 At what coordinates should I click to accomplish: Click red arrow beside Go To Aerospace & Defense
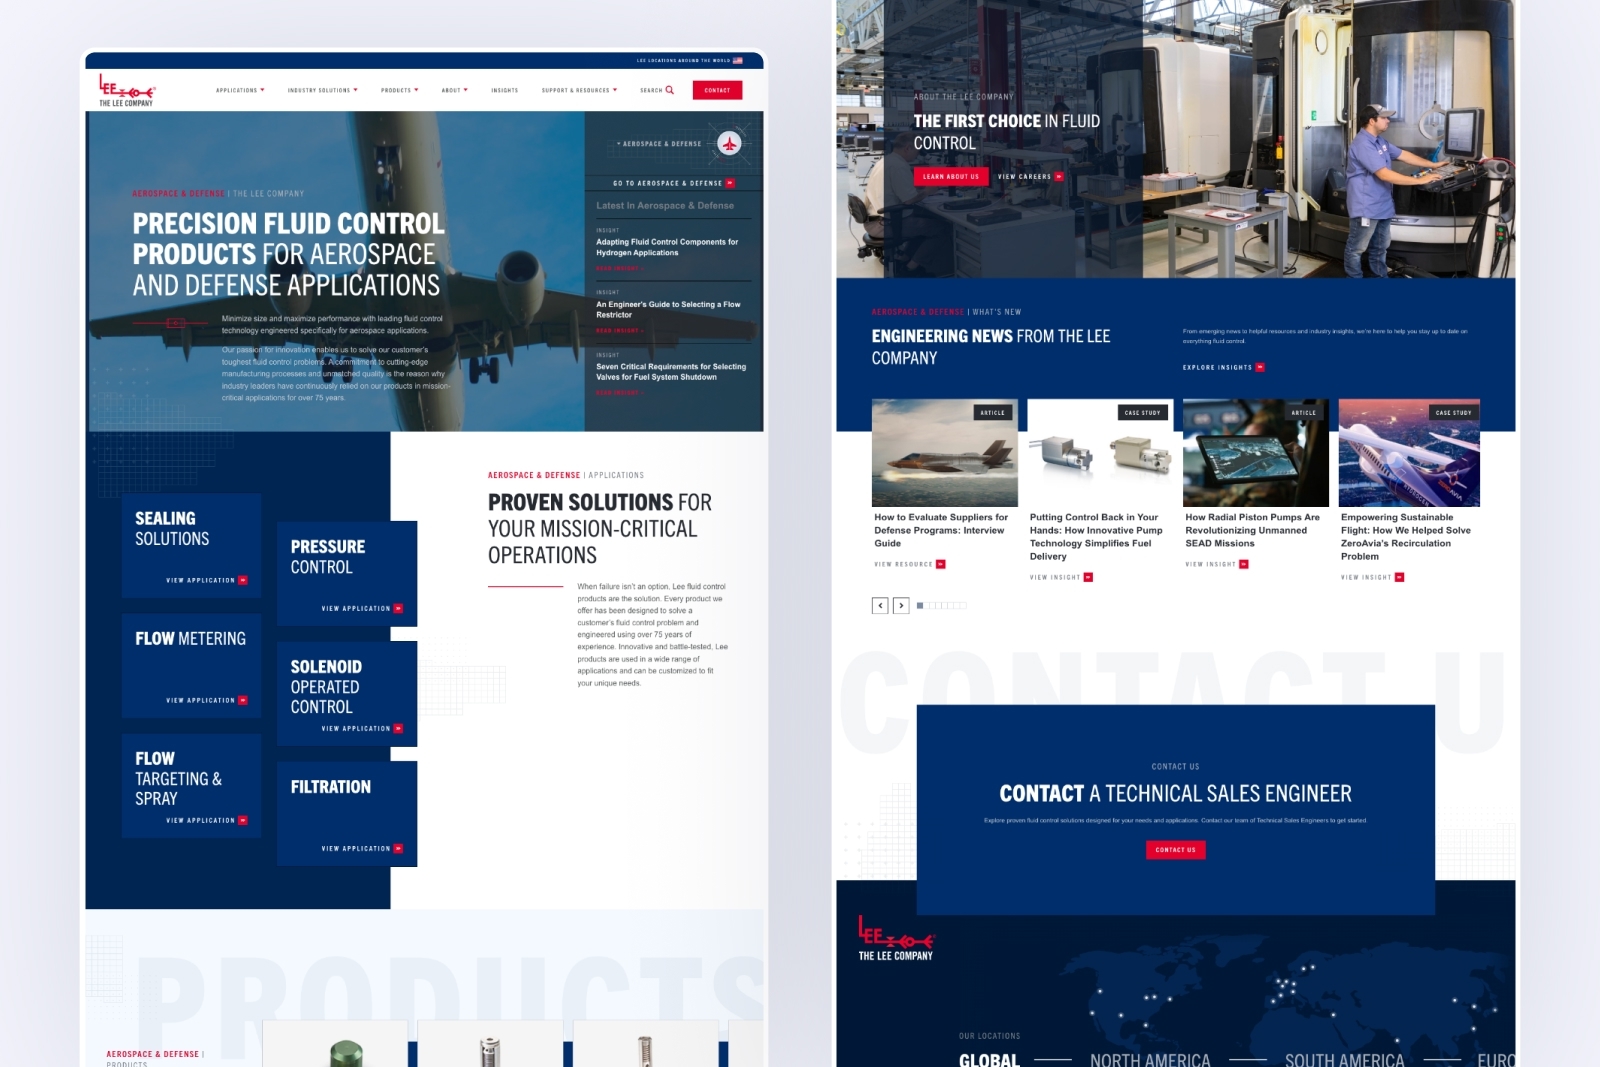pyautogui.click(x=730, y=183)
